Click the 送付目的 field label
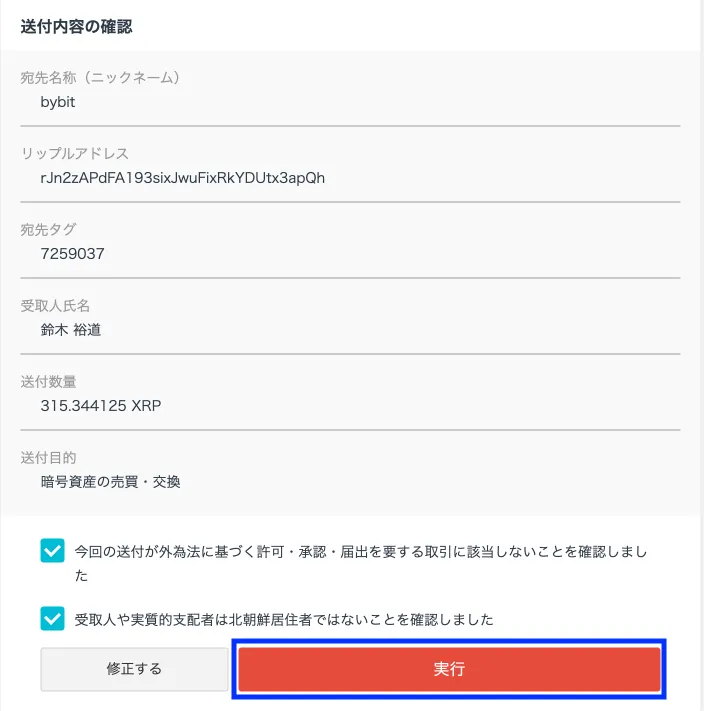704x711 pixels. 48,458
